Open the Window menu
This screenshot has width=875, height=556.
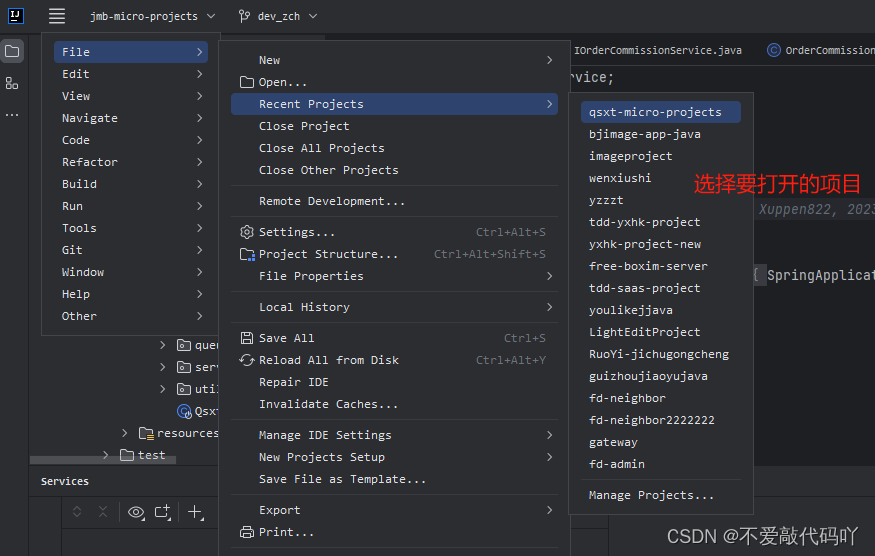point(131,272)
